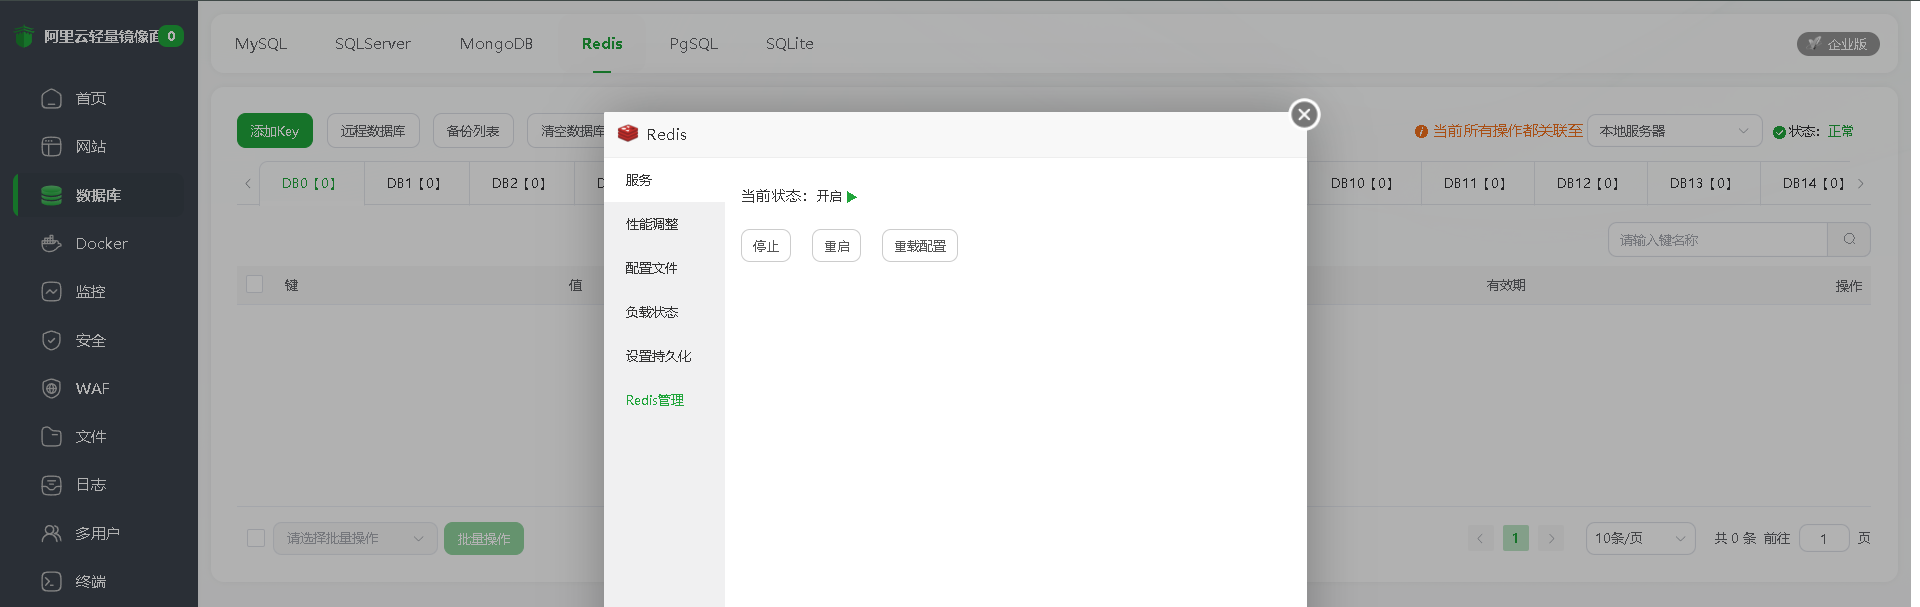Open the Docker whale icon

51,243
